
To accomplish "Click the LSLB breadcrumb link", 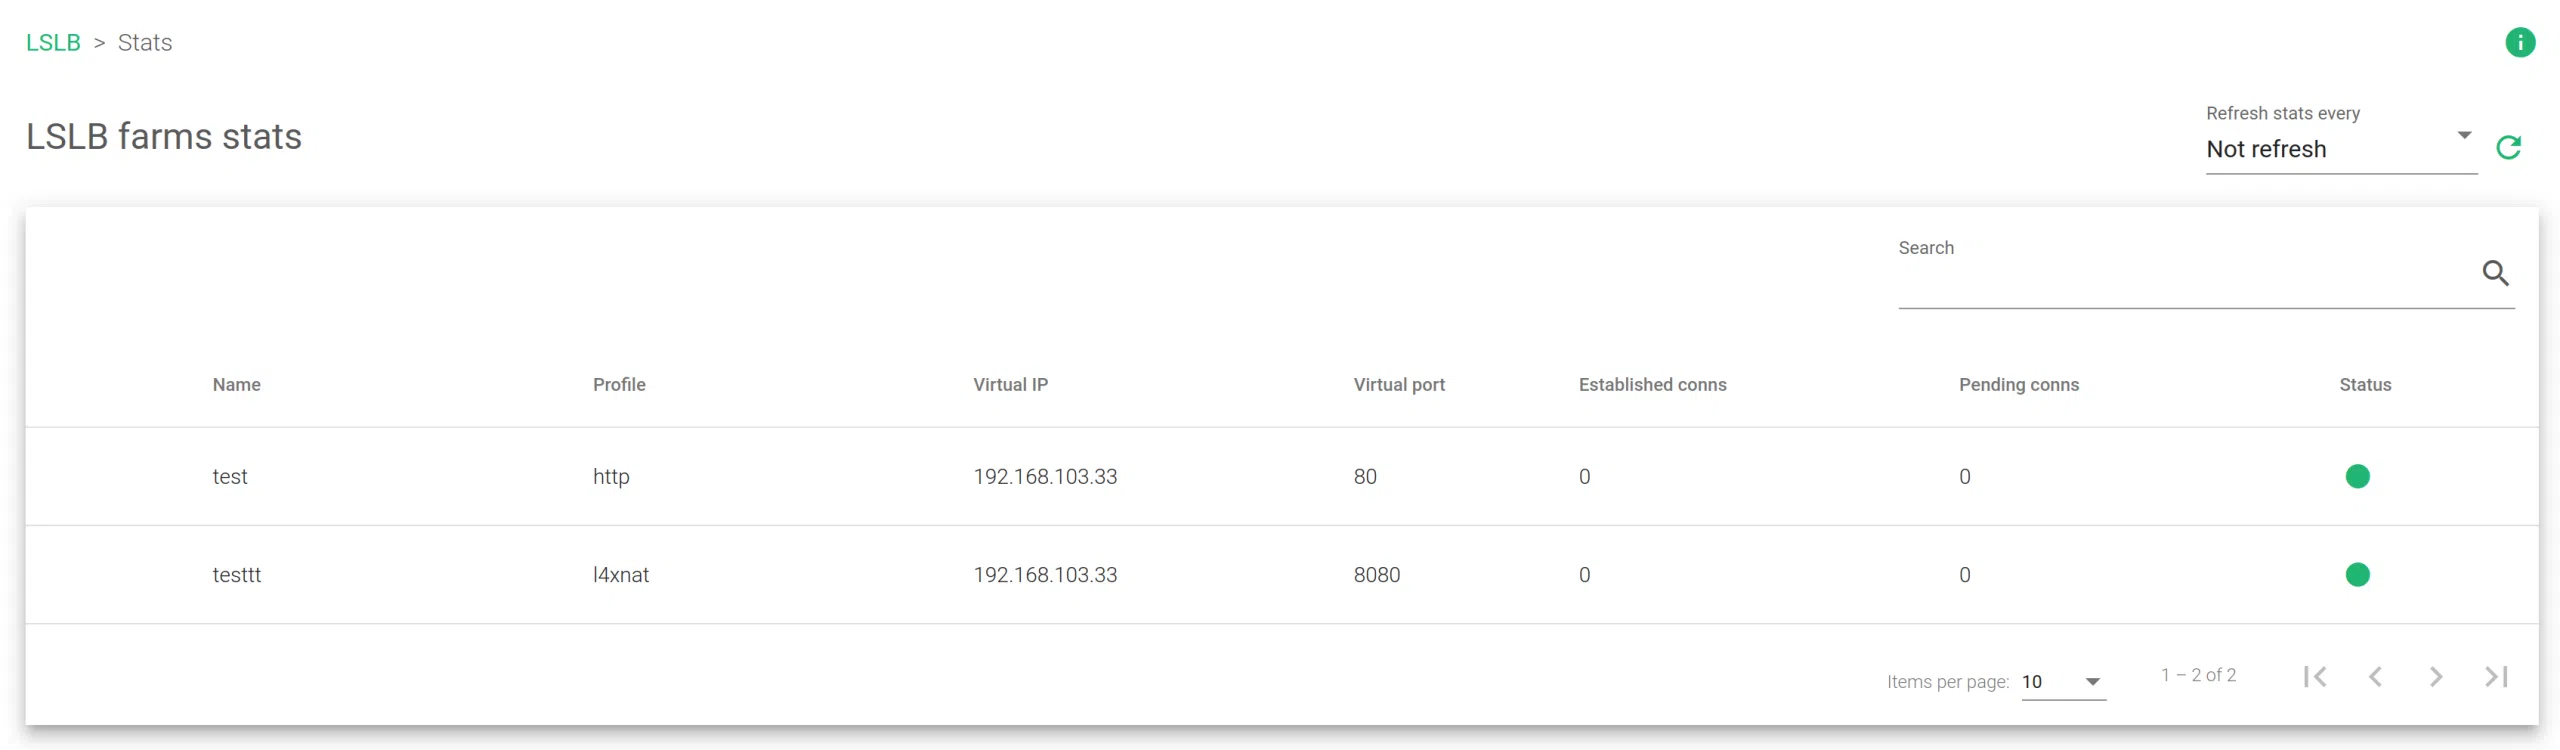I will 53,43.
